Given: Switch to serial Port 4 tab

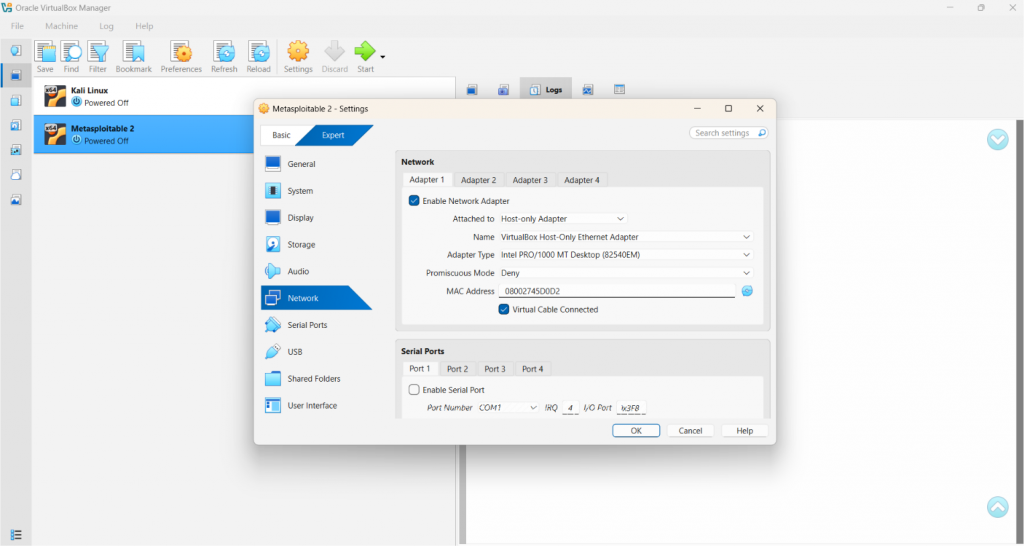Looking at the screenshot, I should 533,368.
